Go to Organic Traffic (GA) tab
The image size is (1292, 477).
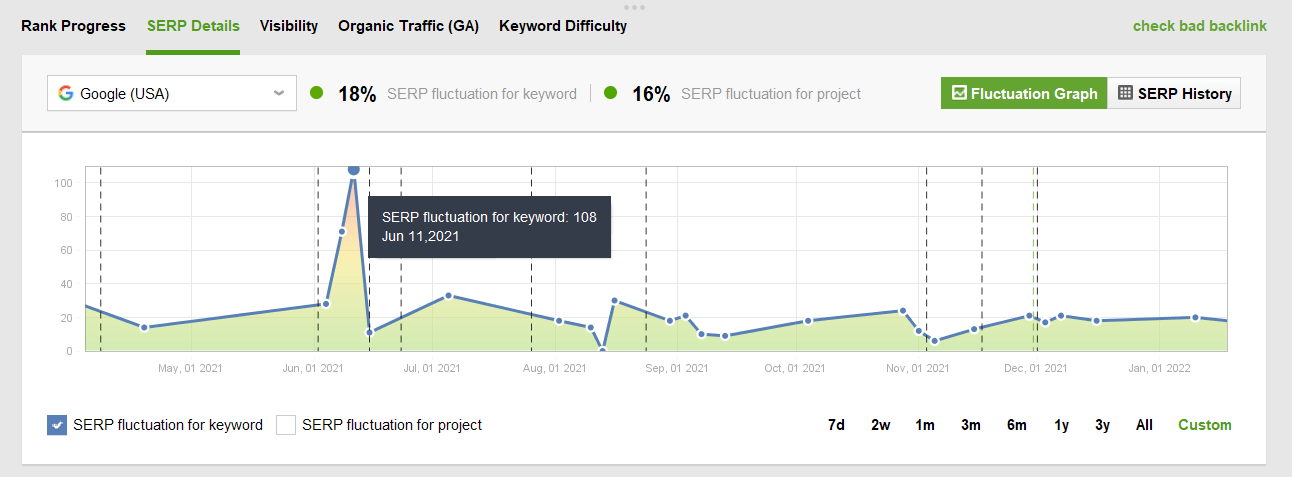408,26
